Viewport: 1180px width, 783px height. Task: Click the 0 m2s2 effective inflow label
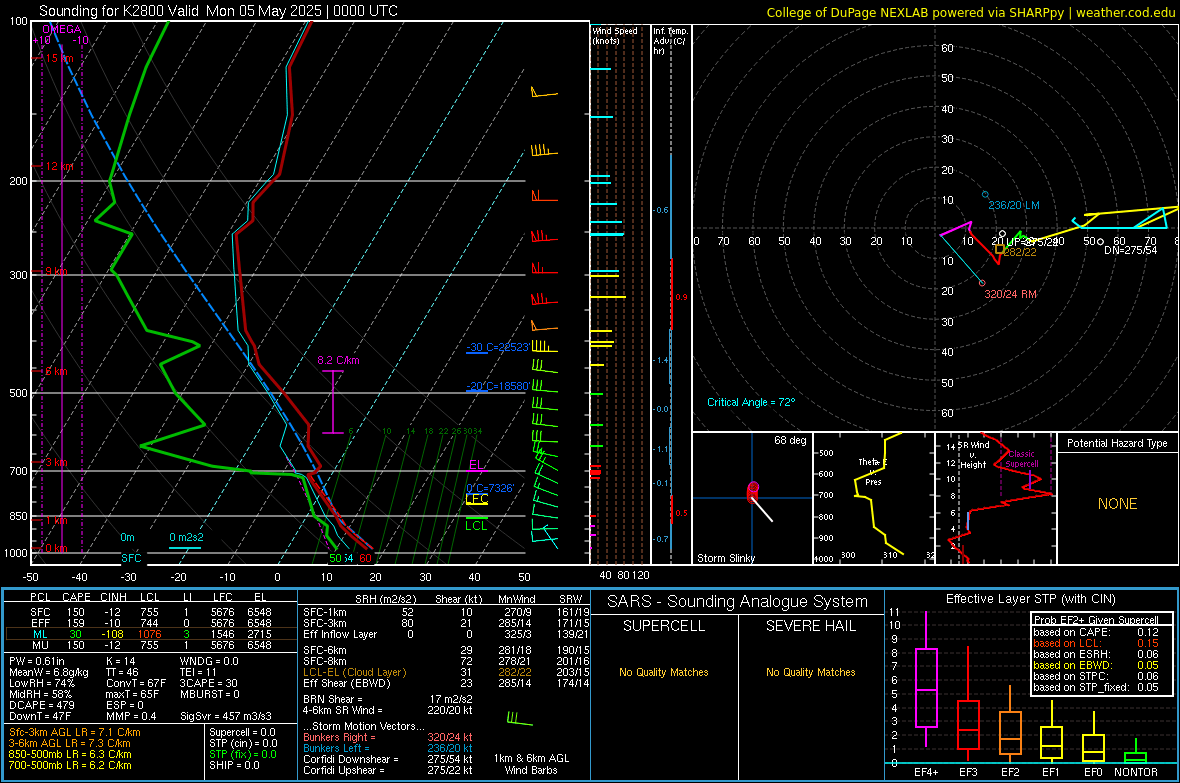186,538
